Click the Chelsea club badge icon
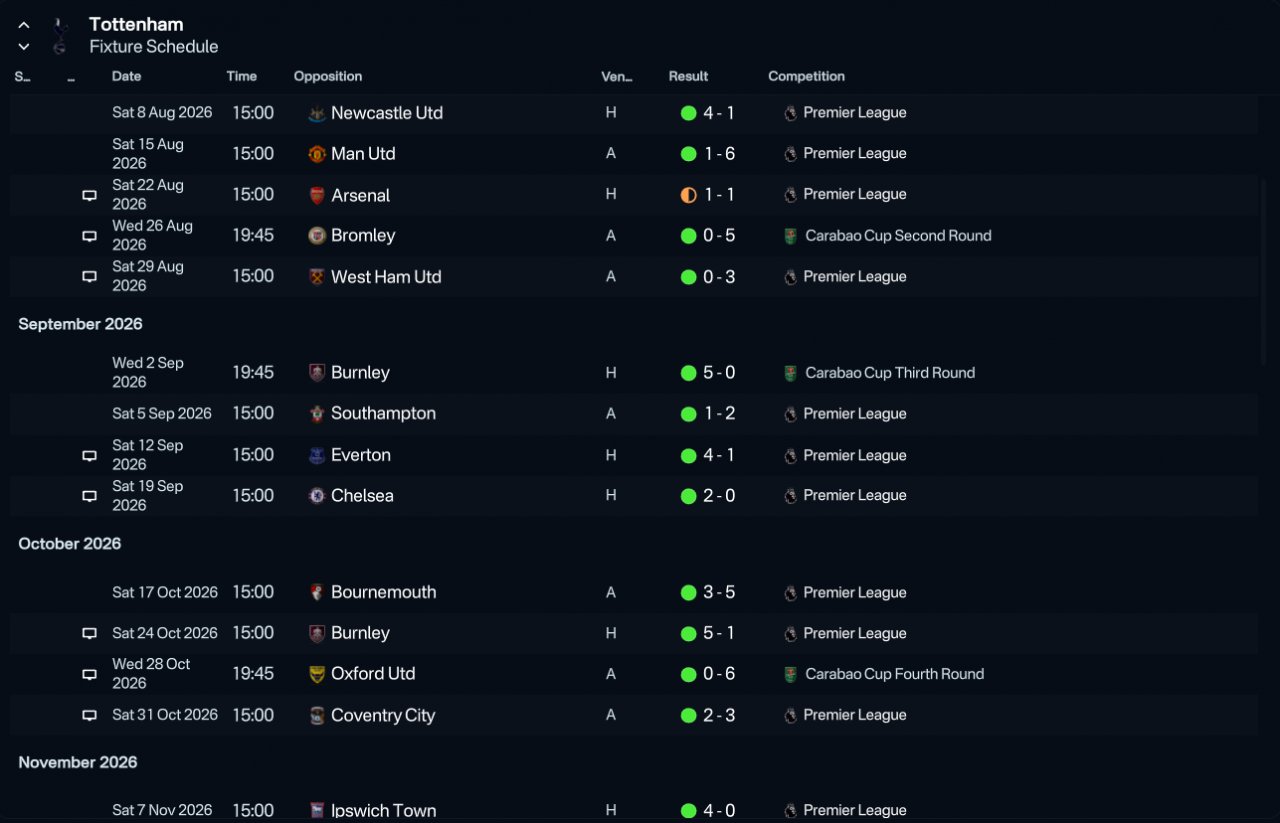This screenshot has width=1280, height=823. [x=317, y=496]
